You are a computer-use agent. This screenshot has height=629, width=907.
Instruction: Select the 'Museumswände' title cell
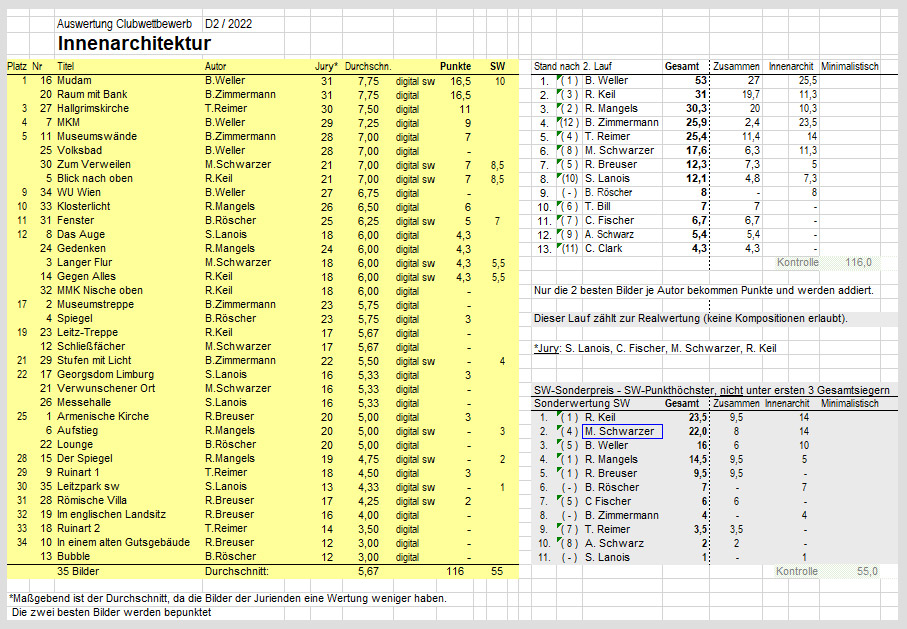point(97,137)
